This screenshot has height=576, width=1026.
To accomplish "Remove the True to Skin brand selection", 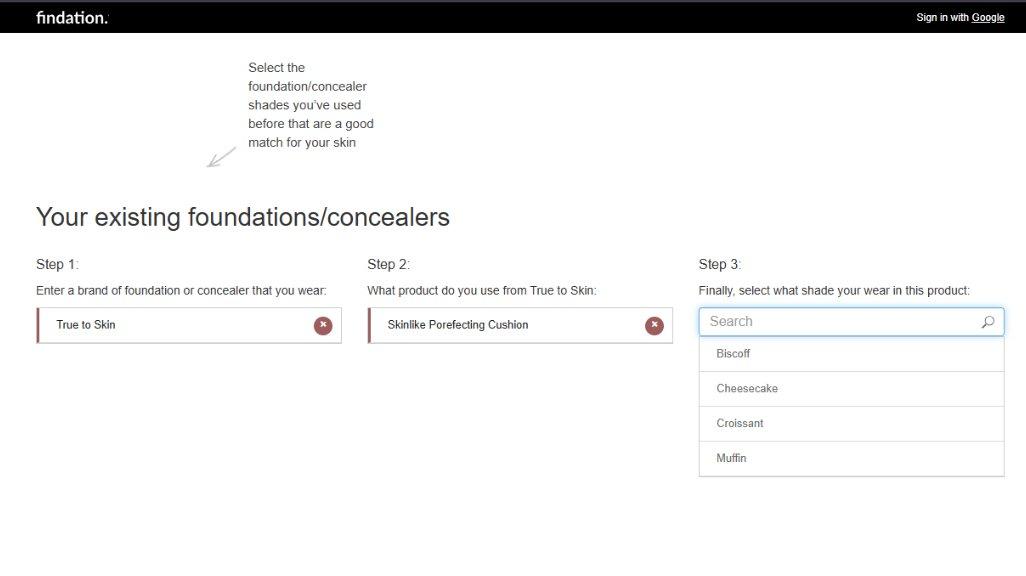I will click(x=323, y=325).
